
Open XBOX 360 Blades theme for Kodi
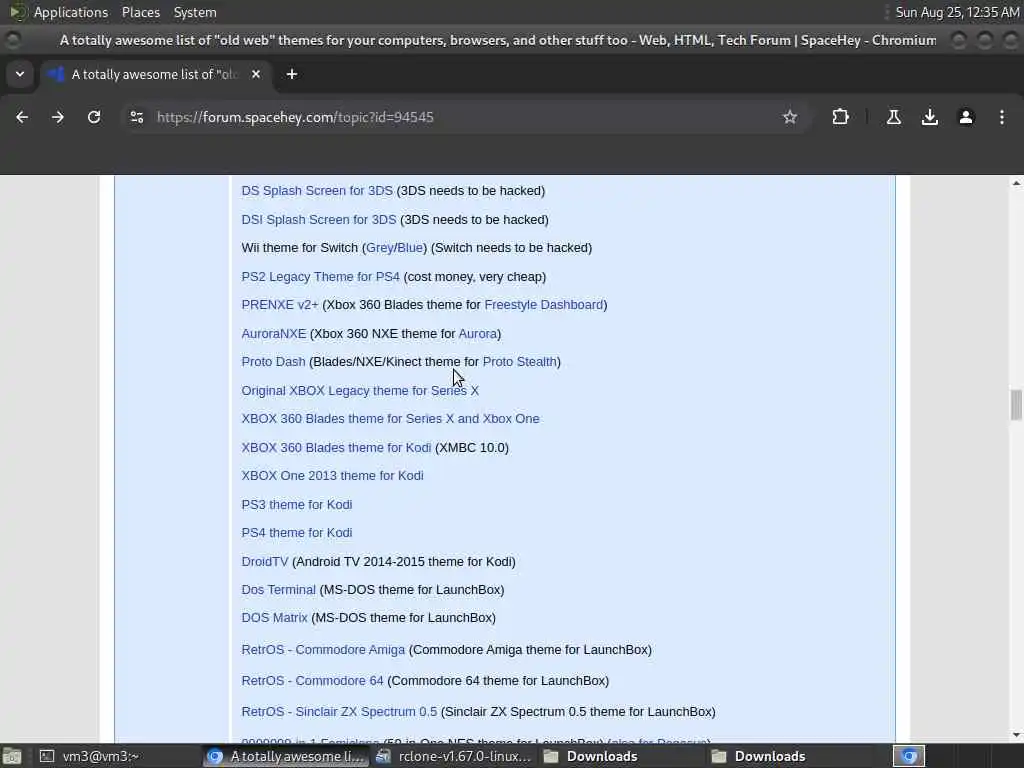[336, 447]
